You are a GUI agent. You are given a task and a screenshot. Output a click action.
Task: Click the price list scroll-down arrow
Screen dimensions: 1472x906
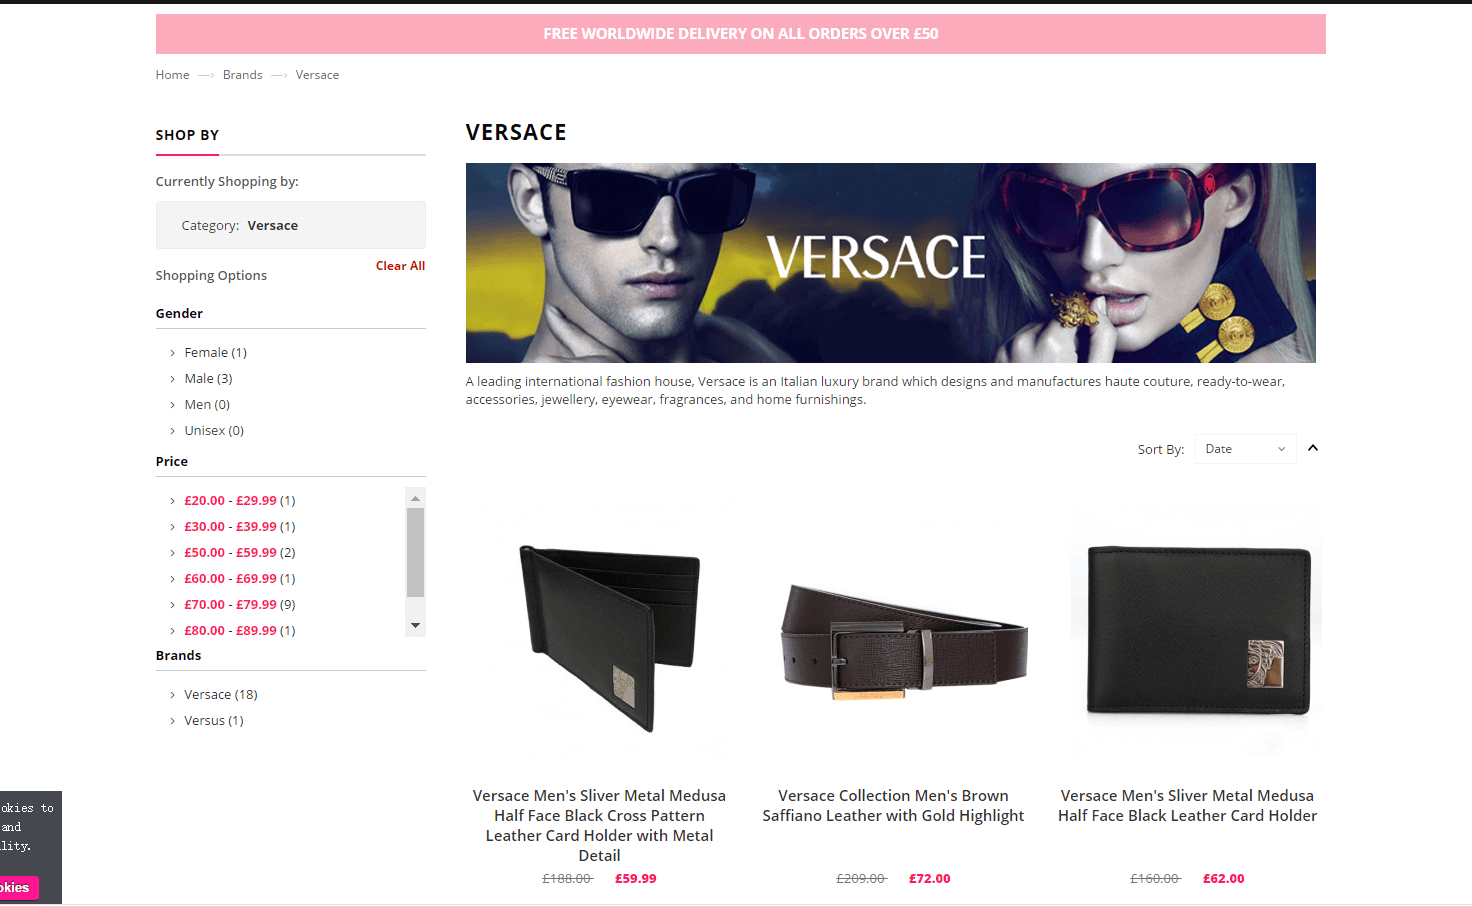[415, 626]
